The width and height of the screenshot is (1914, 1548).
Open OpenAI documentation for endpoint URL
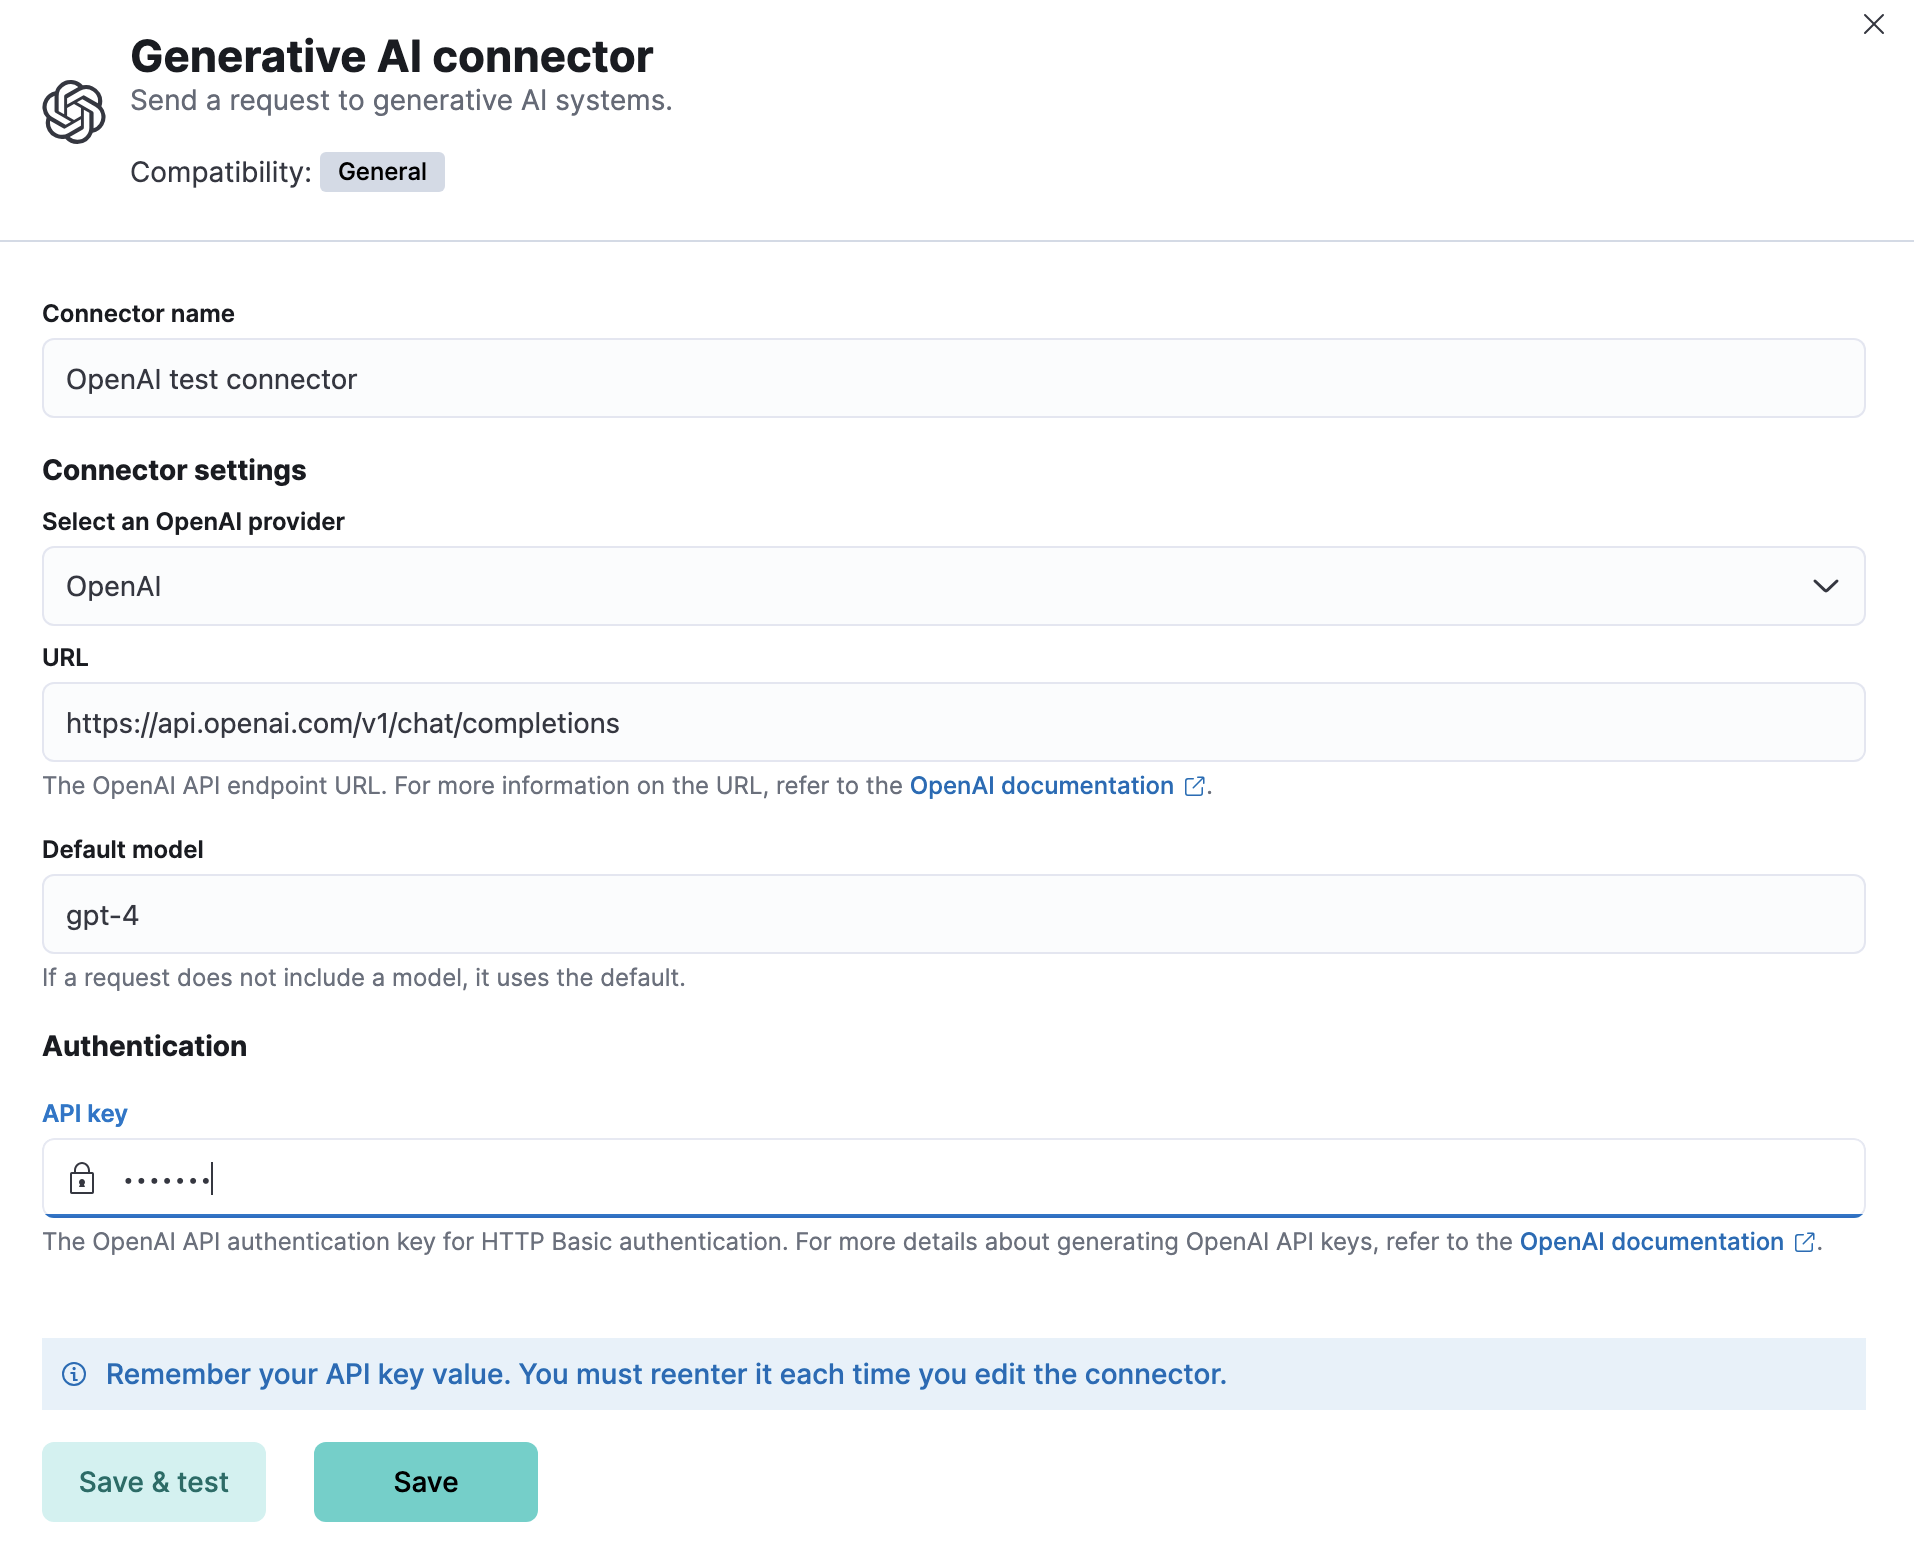[1041, 786]
